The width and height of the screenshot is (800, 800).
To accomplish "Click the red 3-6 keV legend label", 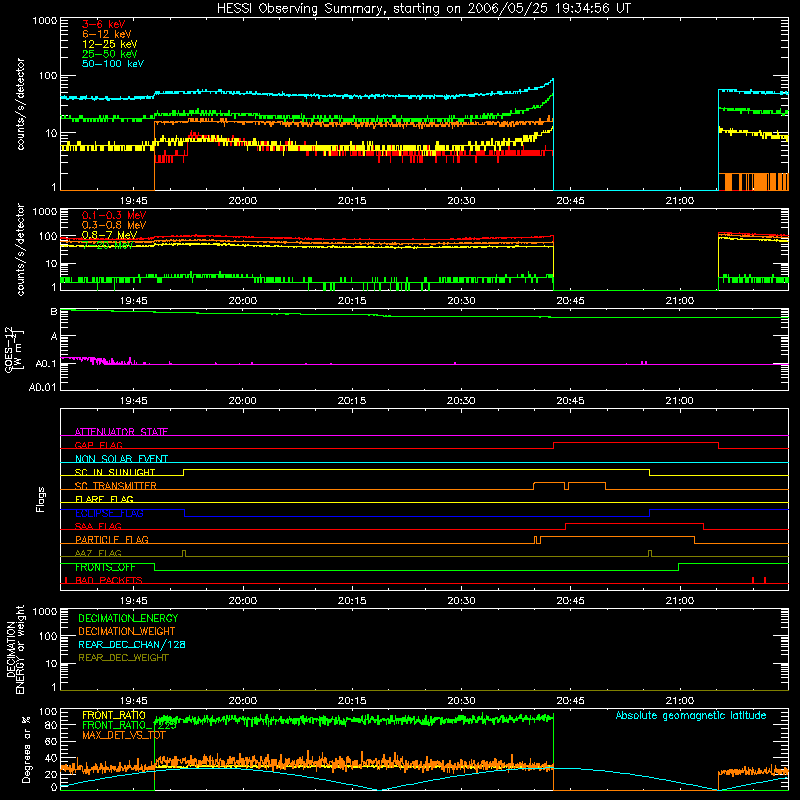I will coord(103,24).
